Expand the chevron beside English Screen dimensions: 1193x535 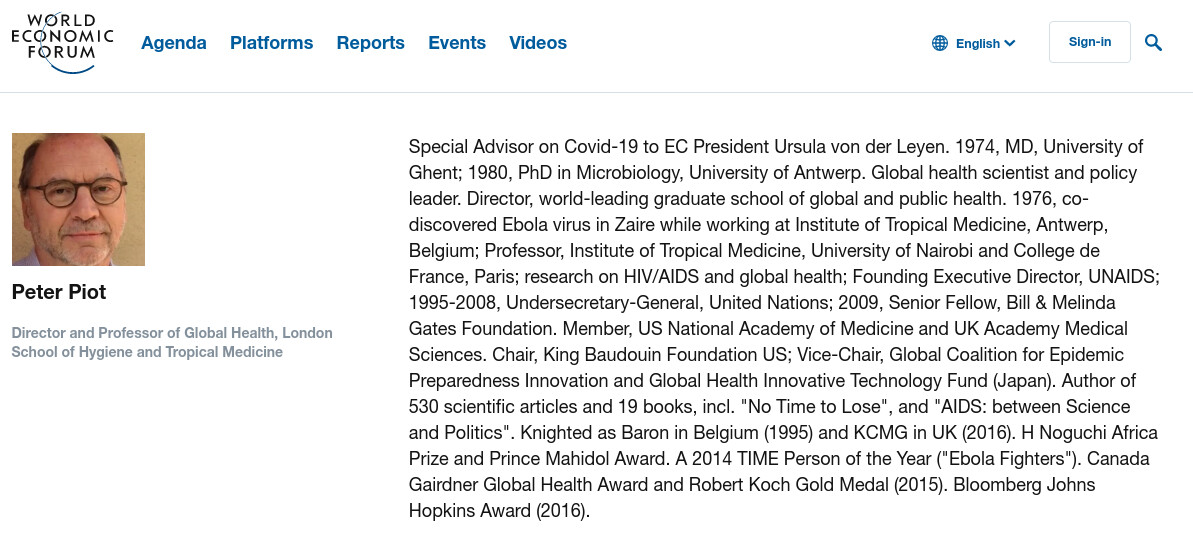coord(1010,43)
